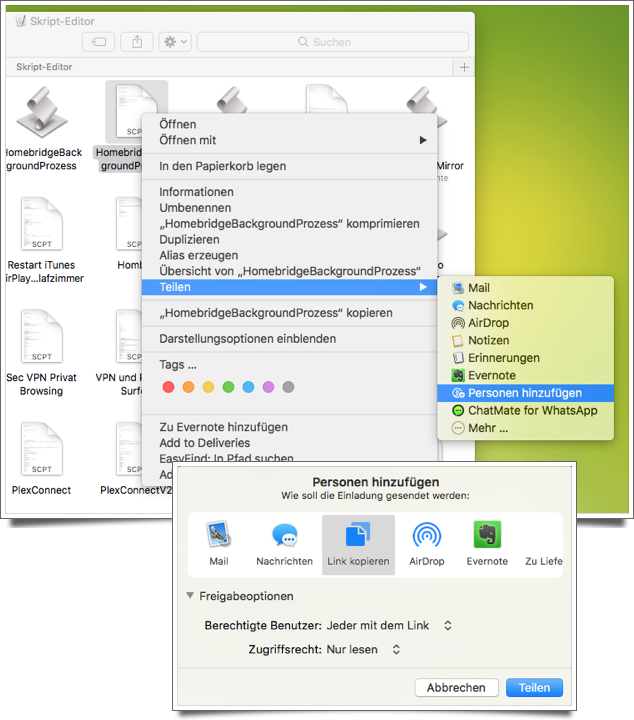634x720 pixels.
Task: Open the PlexConnect script file
Action: (x=40, y=450)
